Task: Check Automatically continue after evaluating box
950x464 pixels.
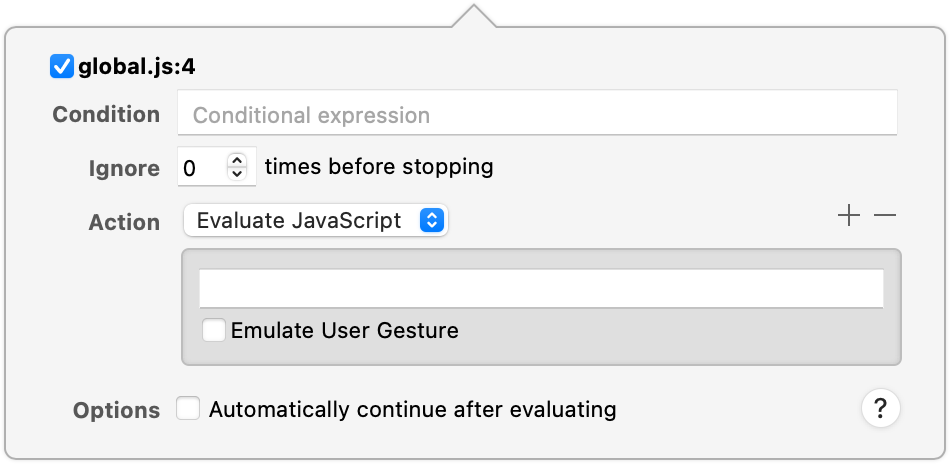Action: pyautogui.click(x=189, y=408)
